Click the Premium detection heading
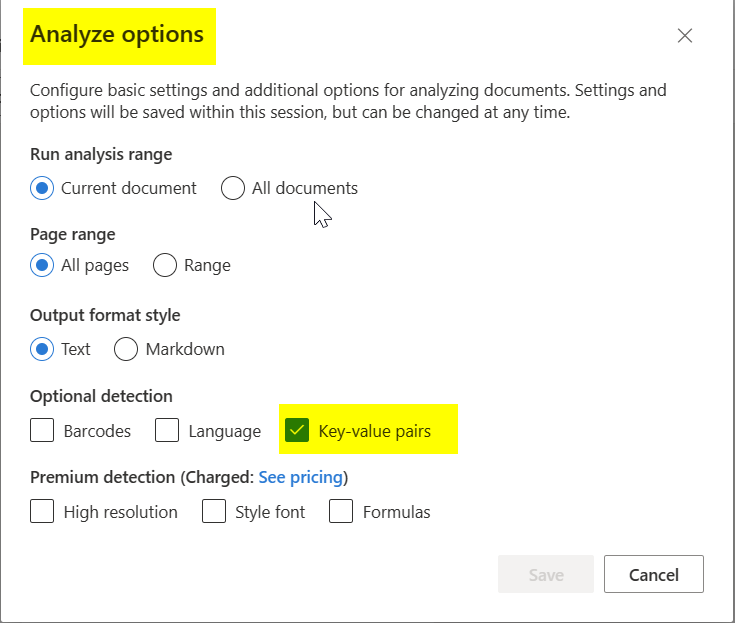The width and height of the screenshot is (735, 623). pos(189,477)
